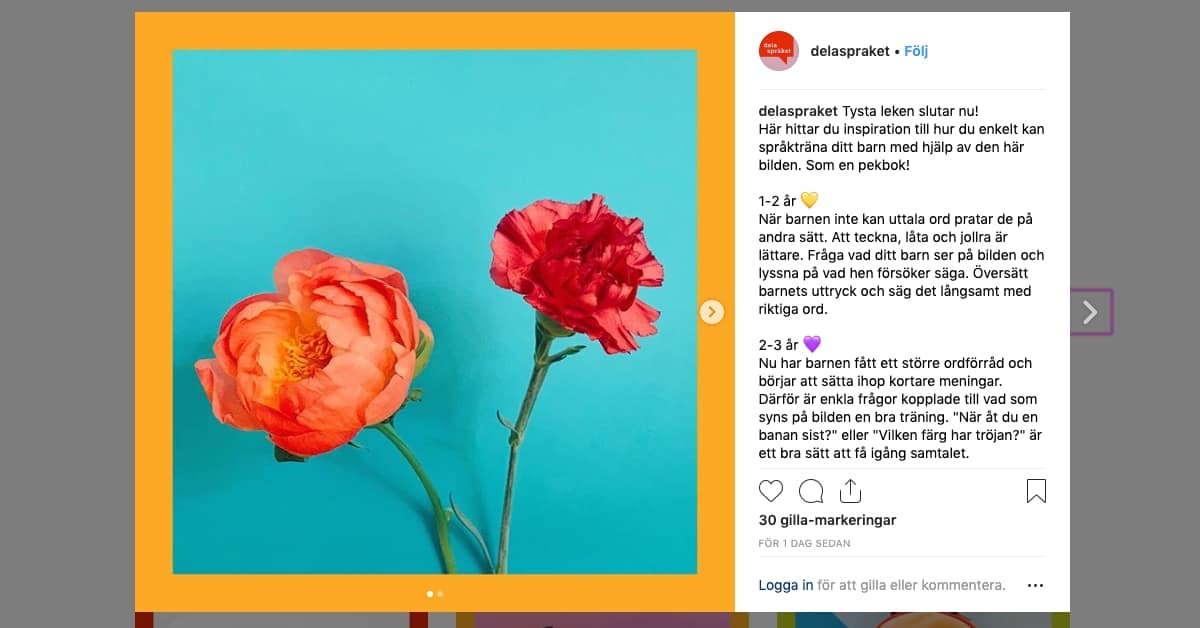
Task: Open comments via speech bubble icon
Action: [811, 491]
